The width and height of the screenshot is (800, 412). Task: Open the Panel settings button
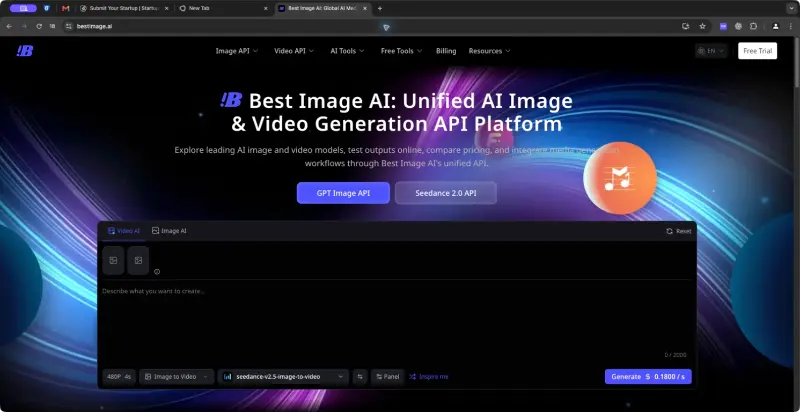point(388,377)
